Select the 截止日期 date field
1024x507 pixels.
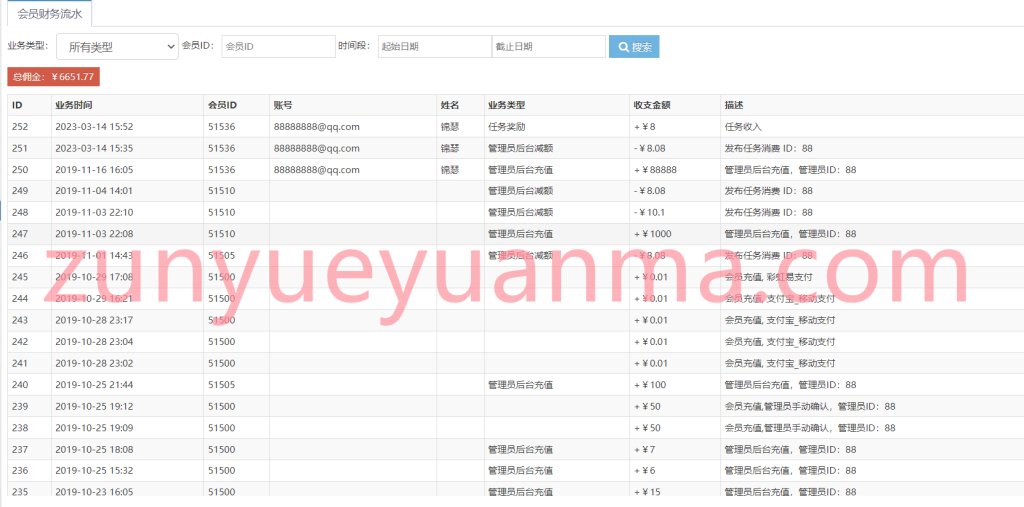click(549, 46)
